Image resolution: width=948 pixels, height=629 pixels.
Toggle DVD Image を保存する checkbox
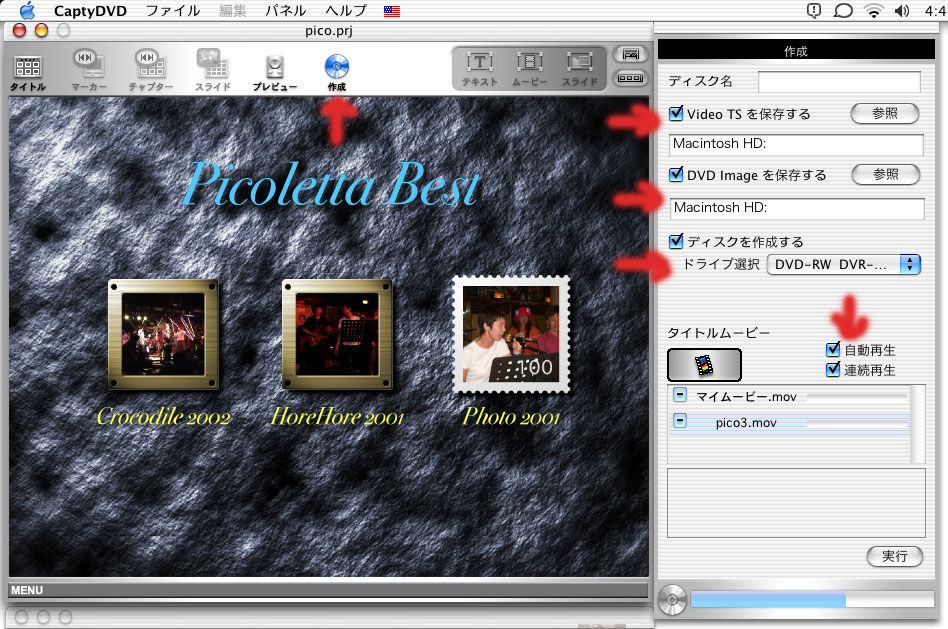point(677,175)
